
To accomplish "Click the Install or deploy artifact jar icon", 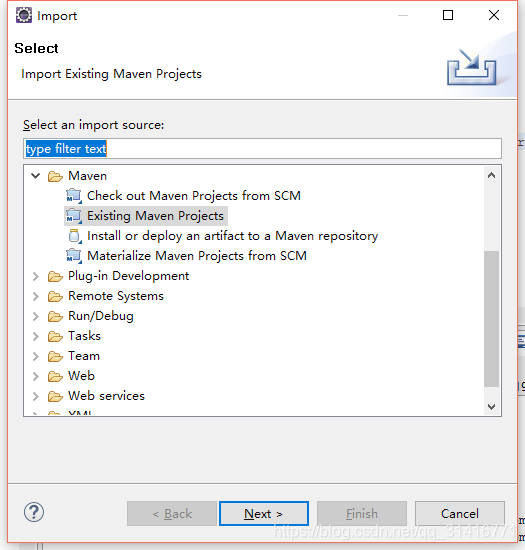I will click(x=74, y=236).
